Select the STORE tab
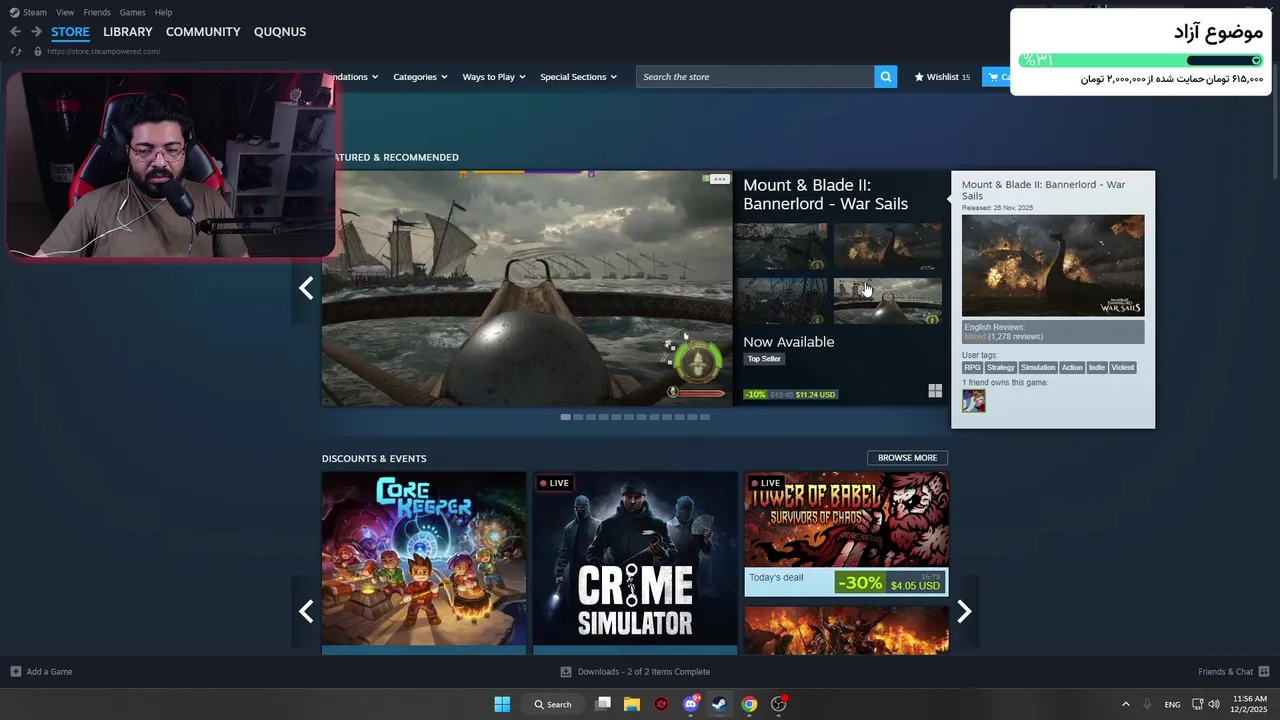1280x720 pixels. (70, 32)
